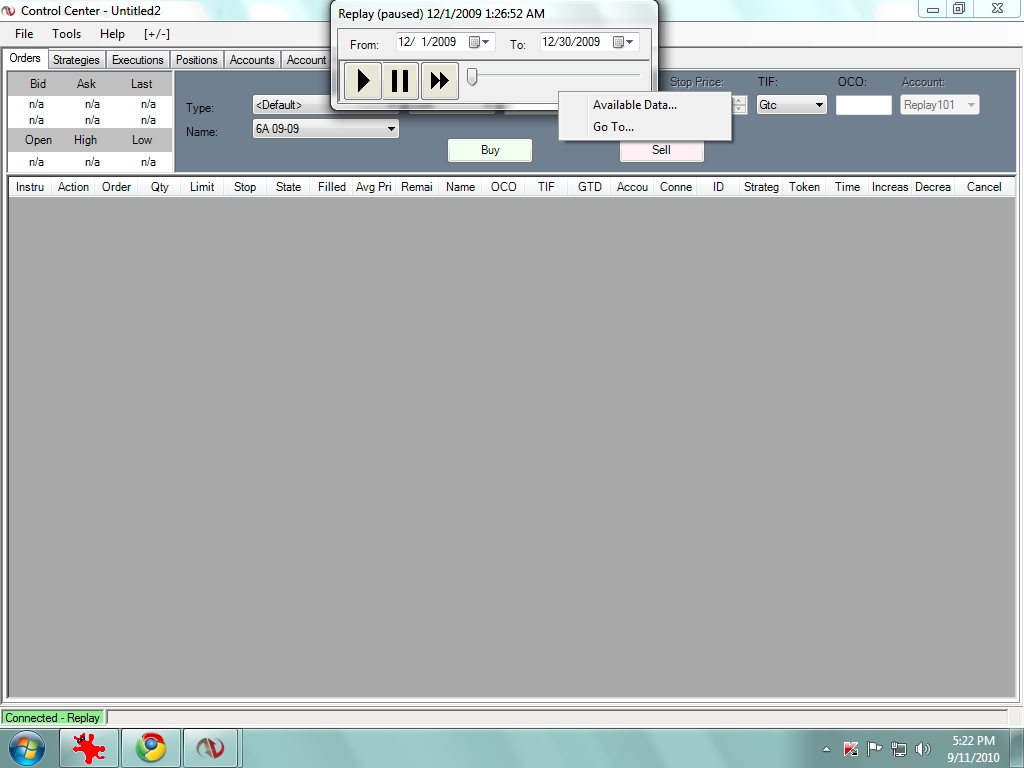Switch to the Strategies tab
This screenshot has height=768, width=1024.
[x=76, y=59]
